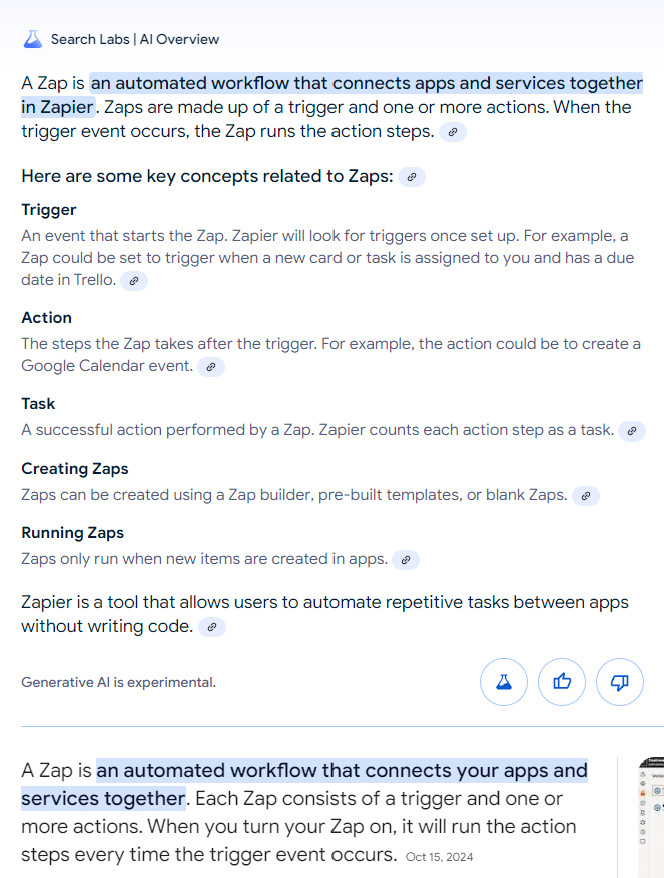Open the Creating Zaps source link icon
This screenshot has width=664, height=878.
coord(586,495)
